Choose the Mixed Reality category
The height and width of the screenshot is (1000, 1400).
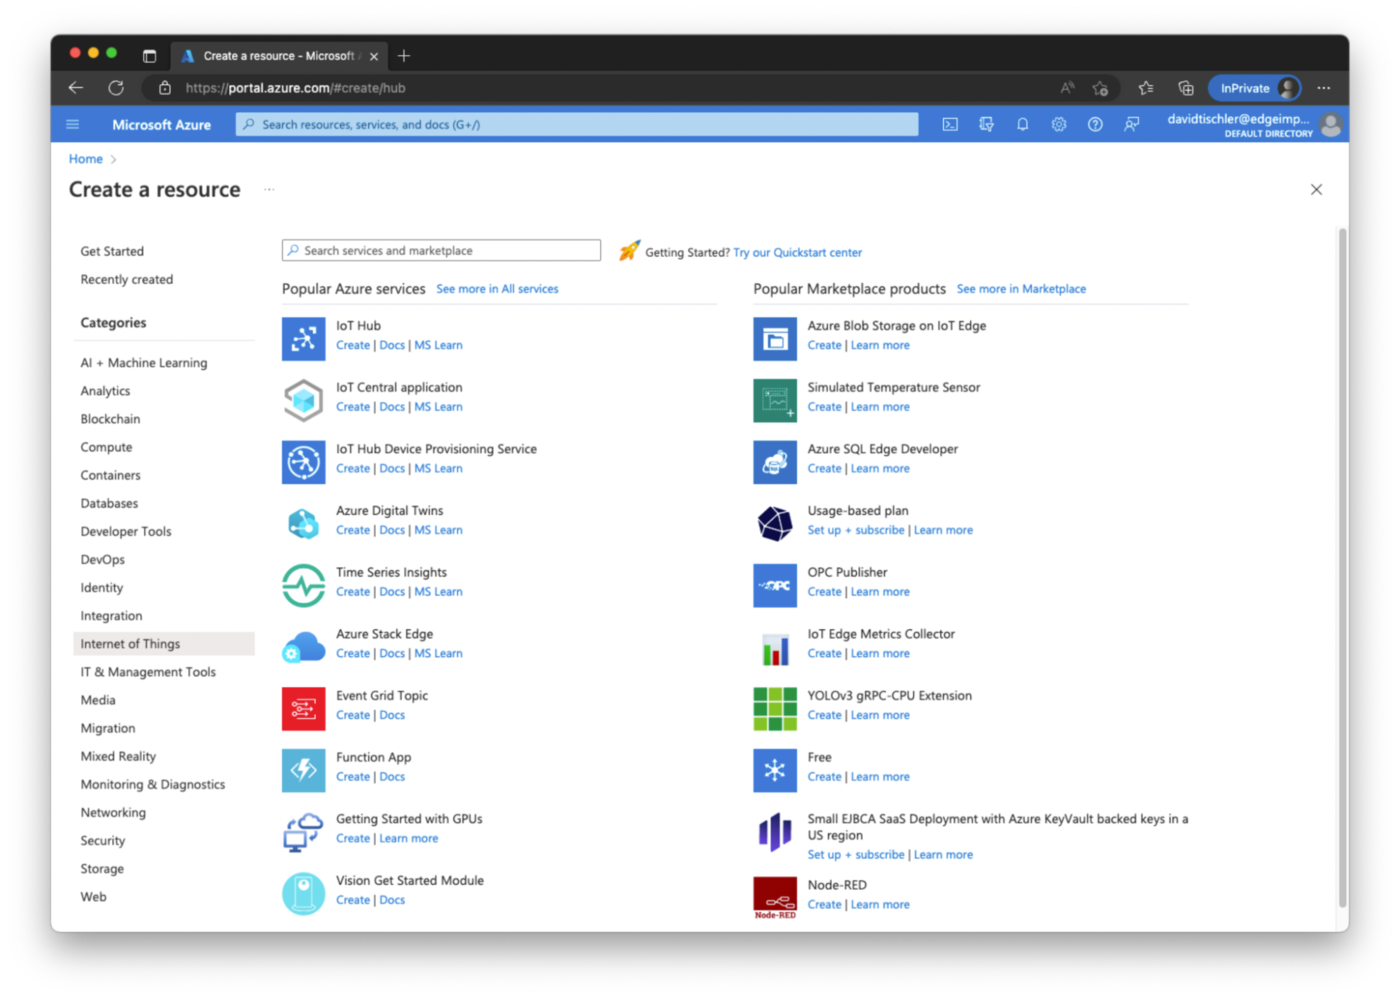pyautogui.click(x=118, y=756)
